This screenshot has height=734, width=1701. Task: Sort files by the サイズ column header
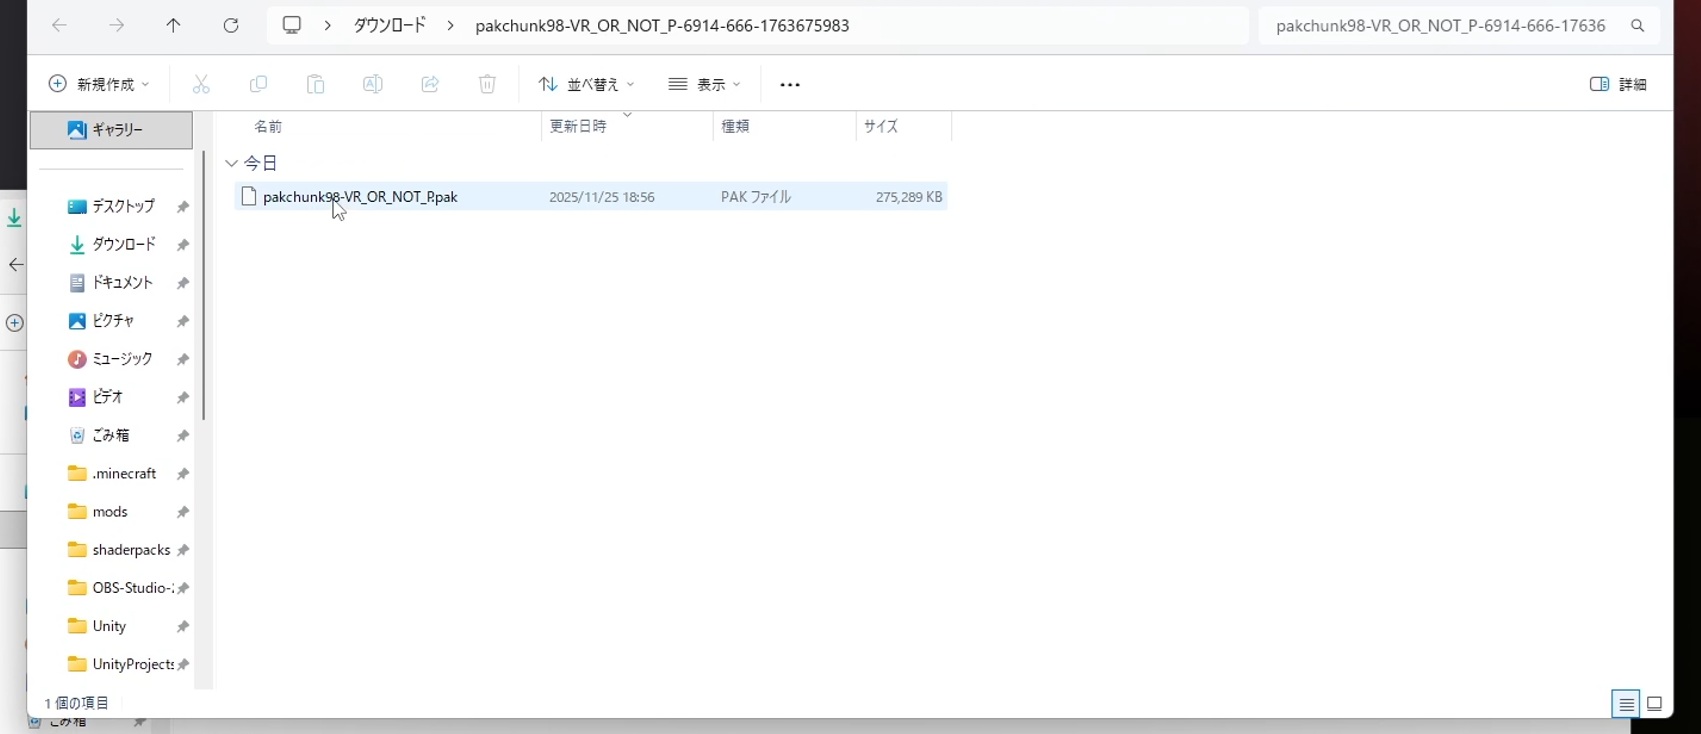[x=881, y=126]
